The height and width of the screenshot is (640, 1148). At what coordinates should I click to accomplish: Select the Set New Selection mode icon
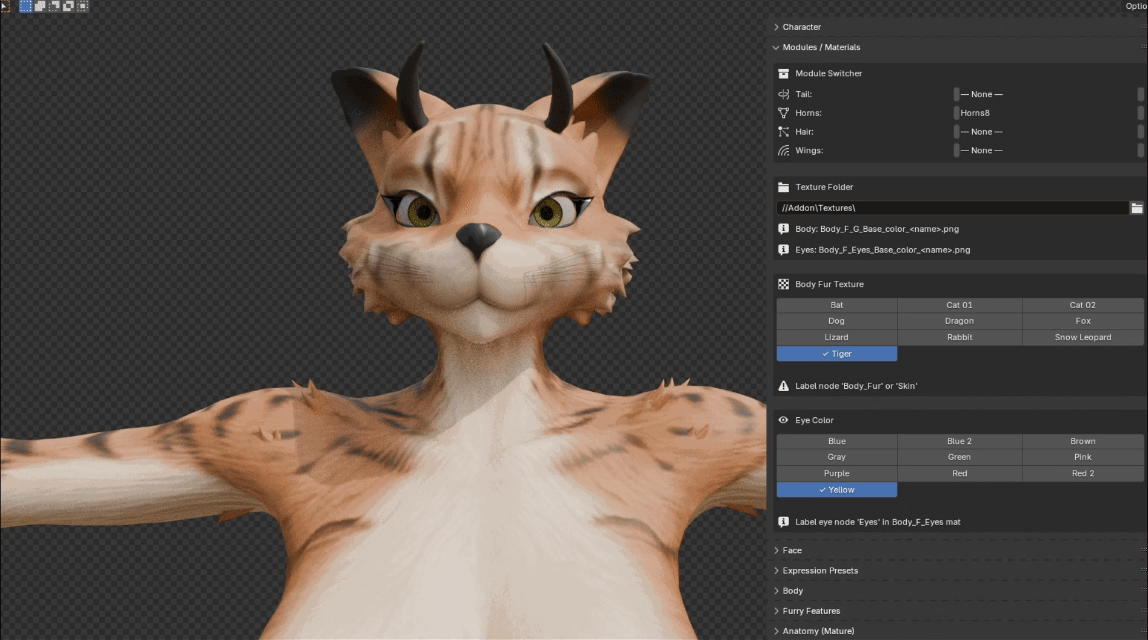(26, 6)
